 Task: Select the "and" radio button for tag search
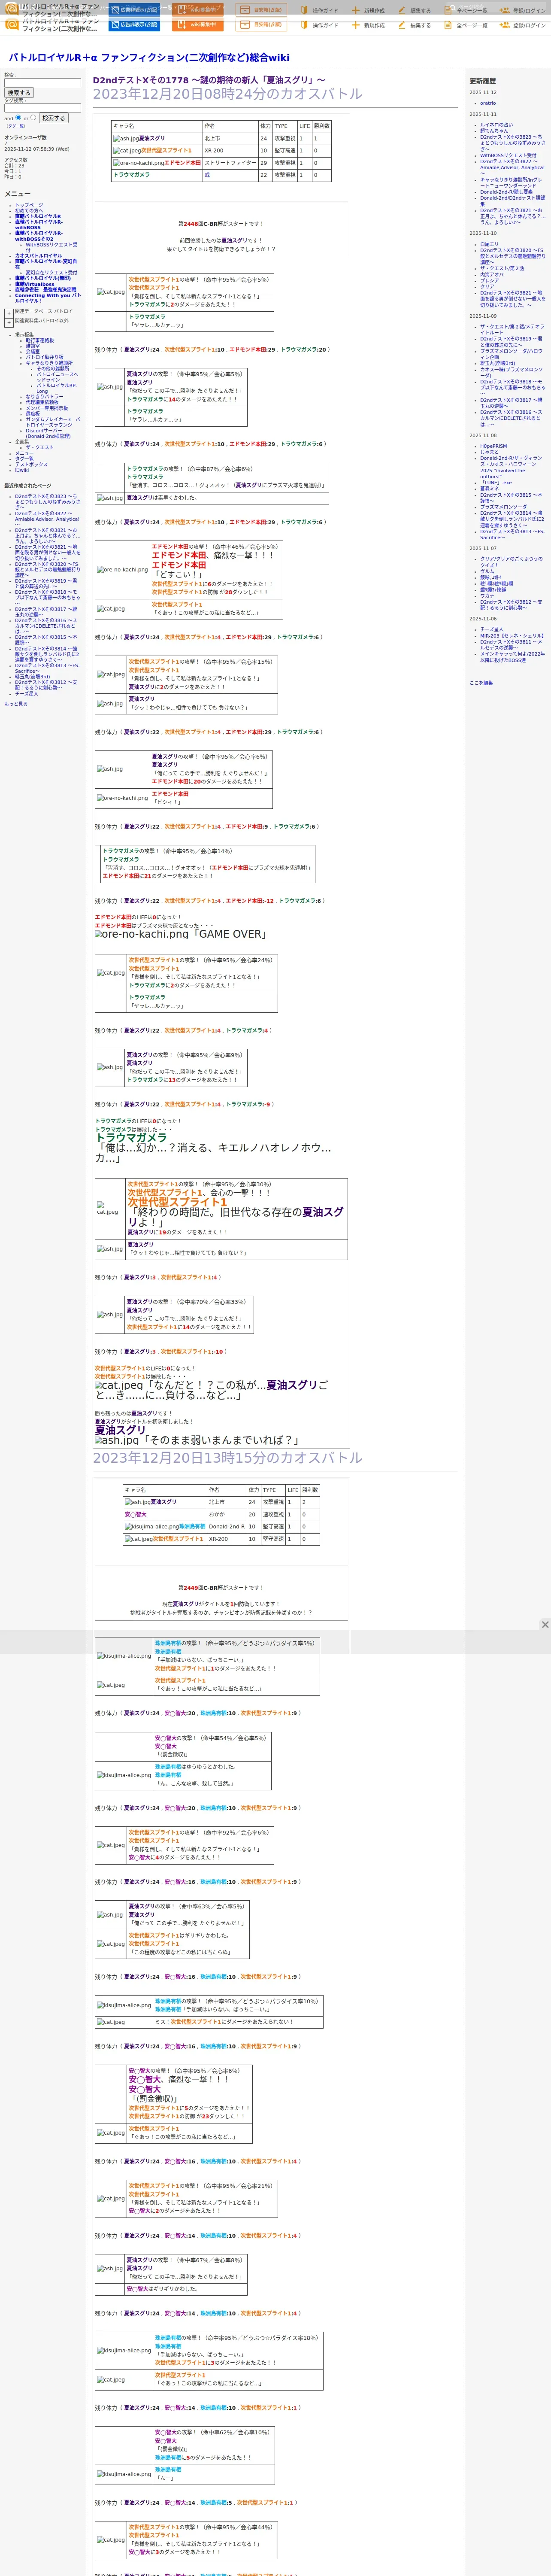18,117
